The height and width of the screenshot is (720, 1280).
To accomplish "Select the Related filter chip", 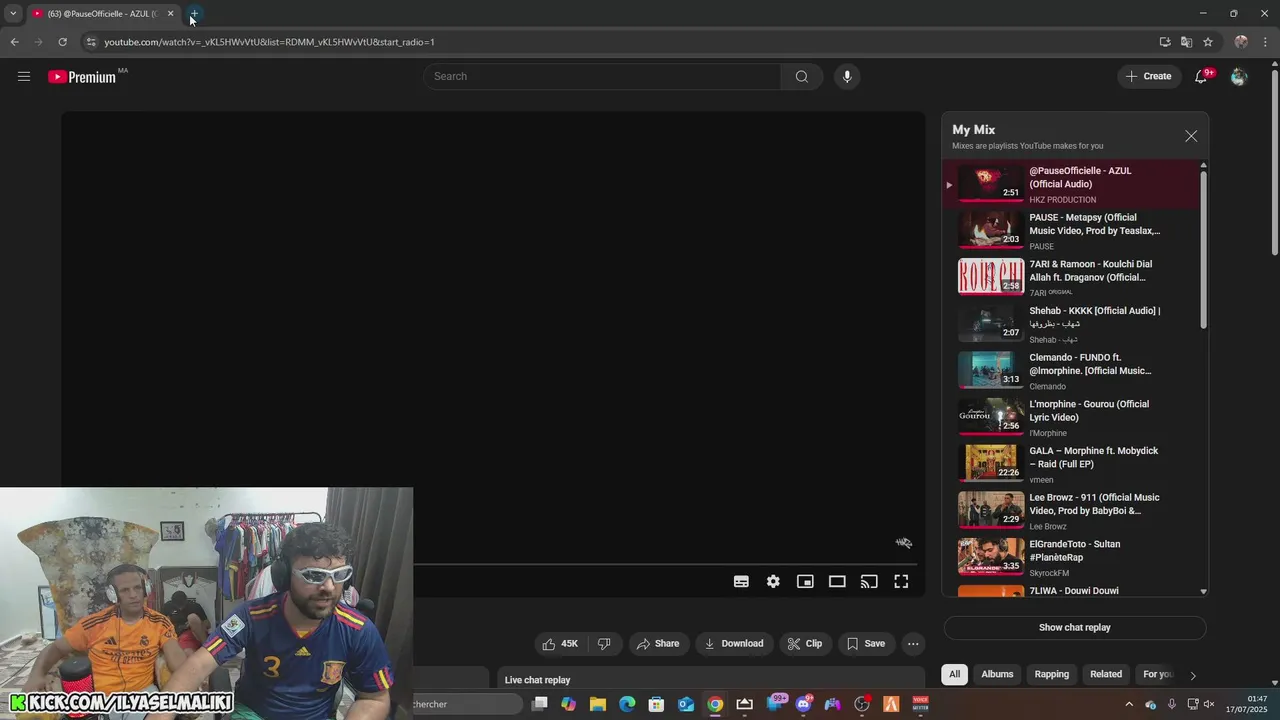I will 1106,674.
